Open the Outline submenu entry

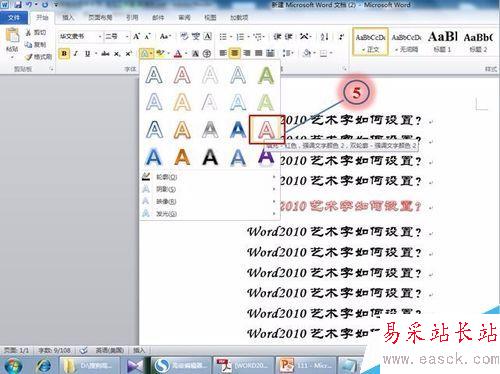[x=210, y=177]
